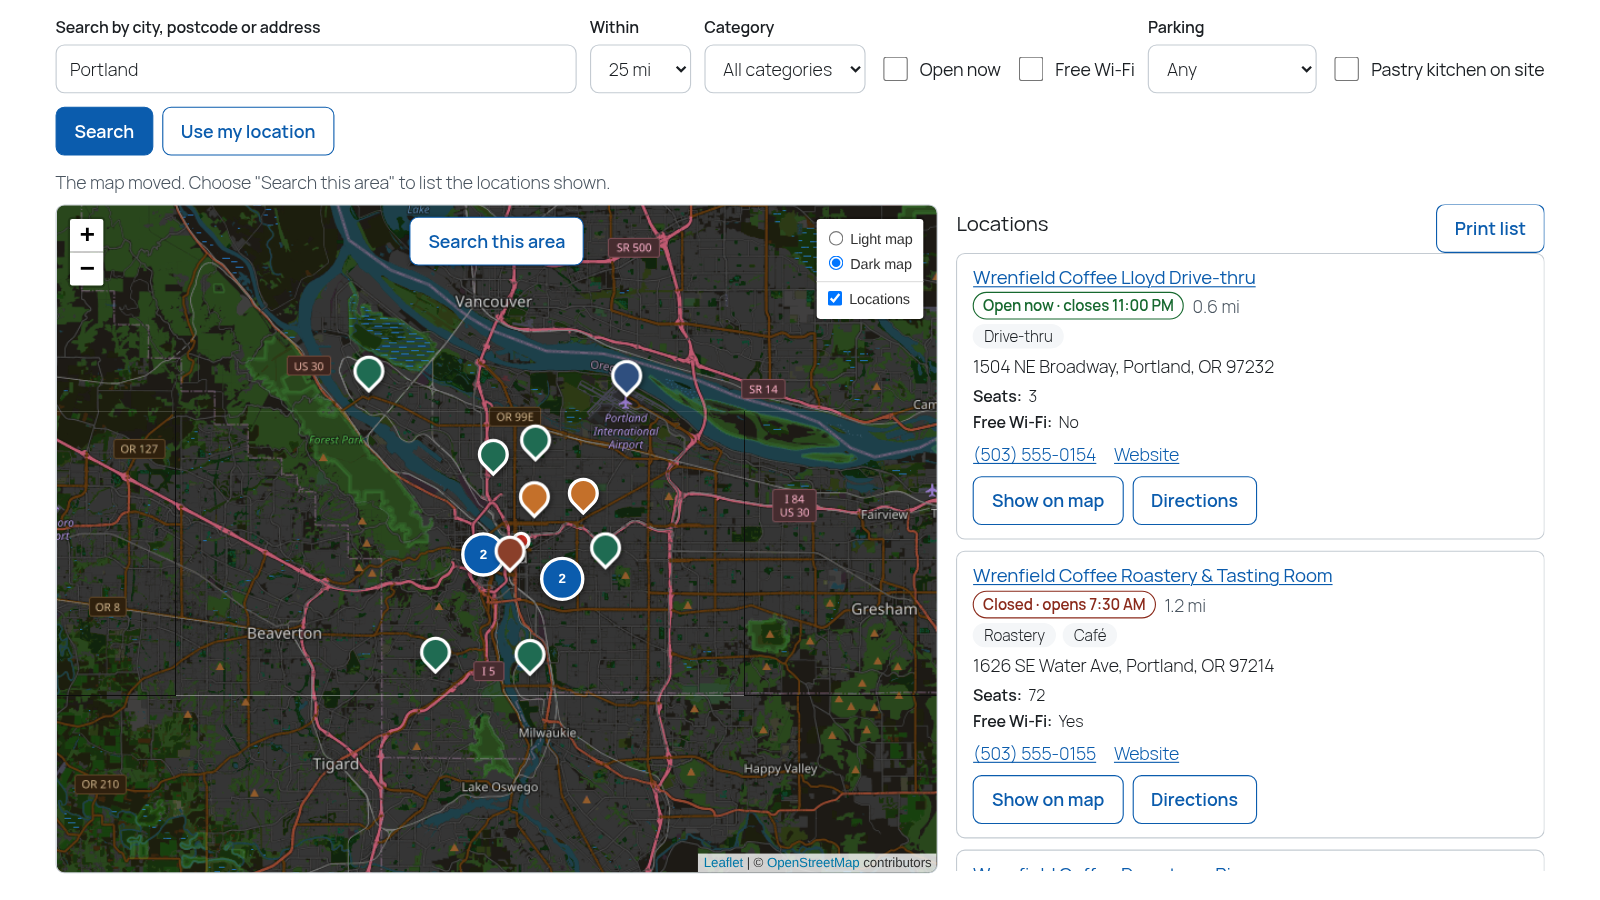Uncheck the Locations map layer
Viewport: 1600px width, 900px height.
click(835, 299)
